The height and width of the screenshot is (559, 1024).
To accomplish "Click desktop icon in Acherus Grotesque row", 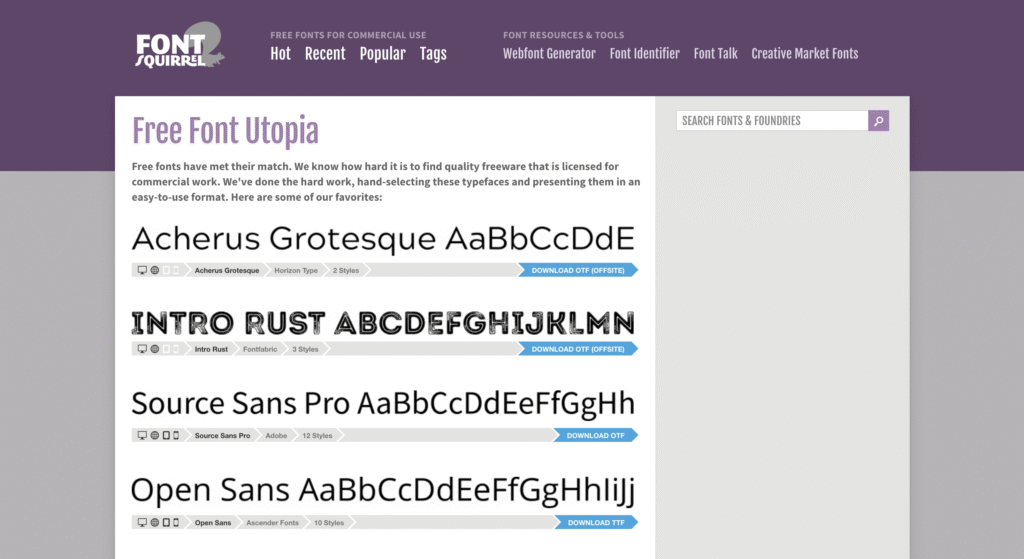I will tap(142, 270).
